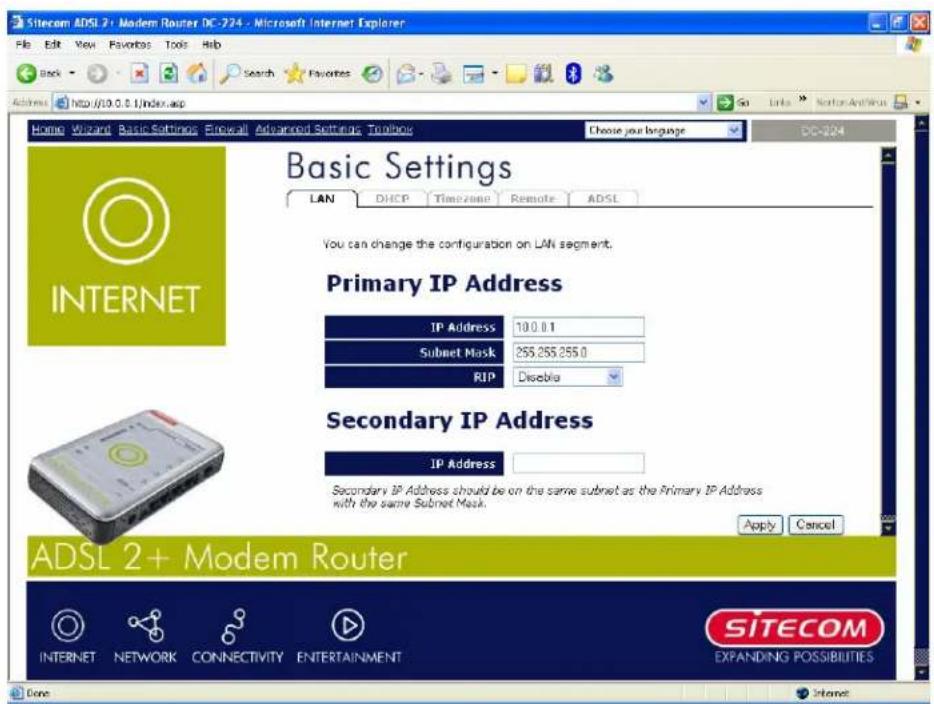Click the Norton AntiVirus toolbar icon
The width and height of the screenshot is (934, 704).
901,102
